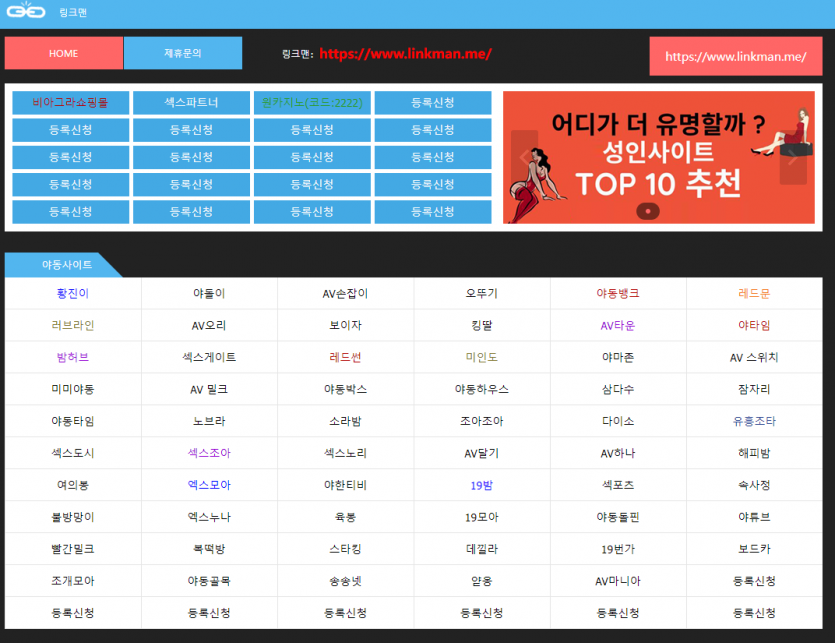Open the 섹스게이트 link
Viewport: 835px width, 643px height.
tap(209, 357)
